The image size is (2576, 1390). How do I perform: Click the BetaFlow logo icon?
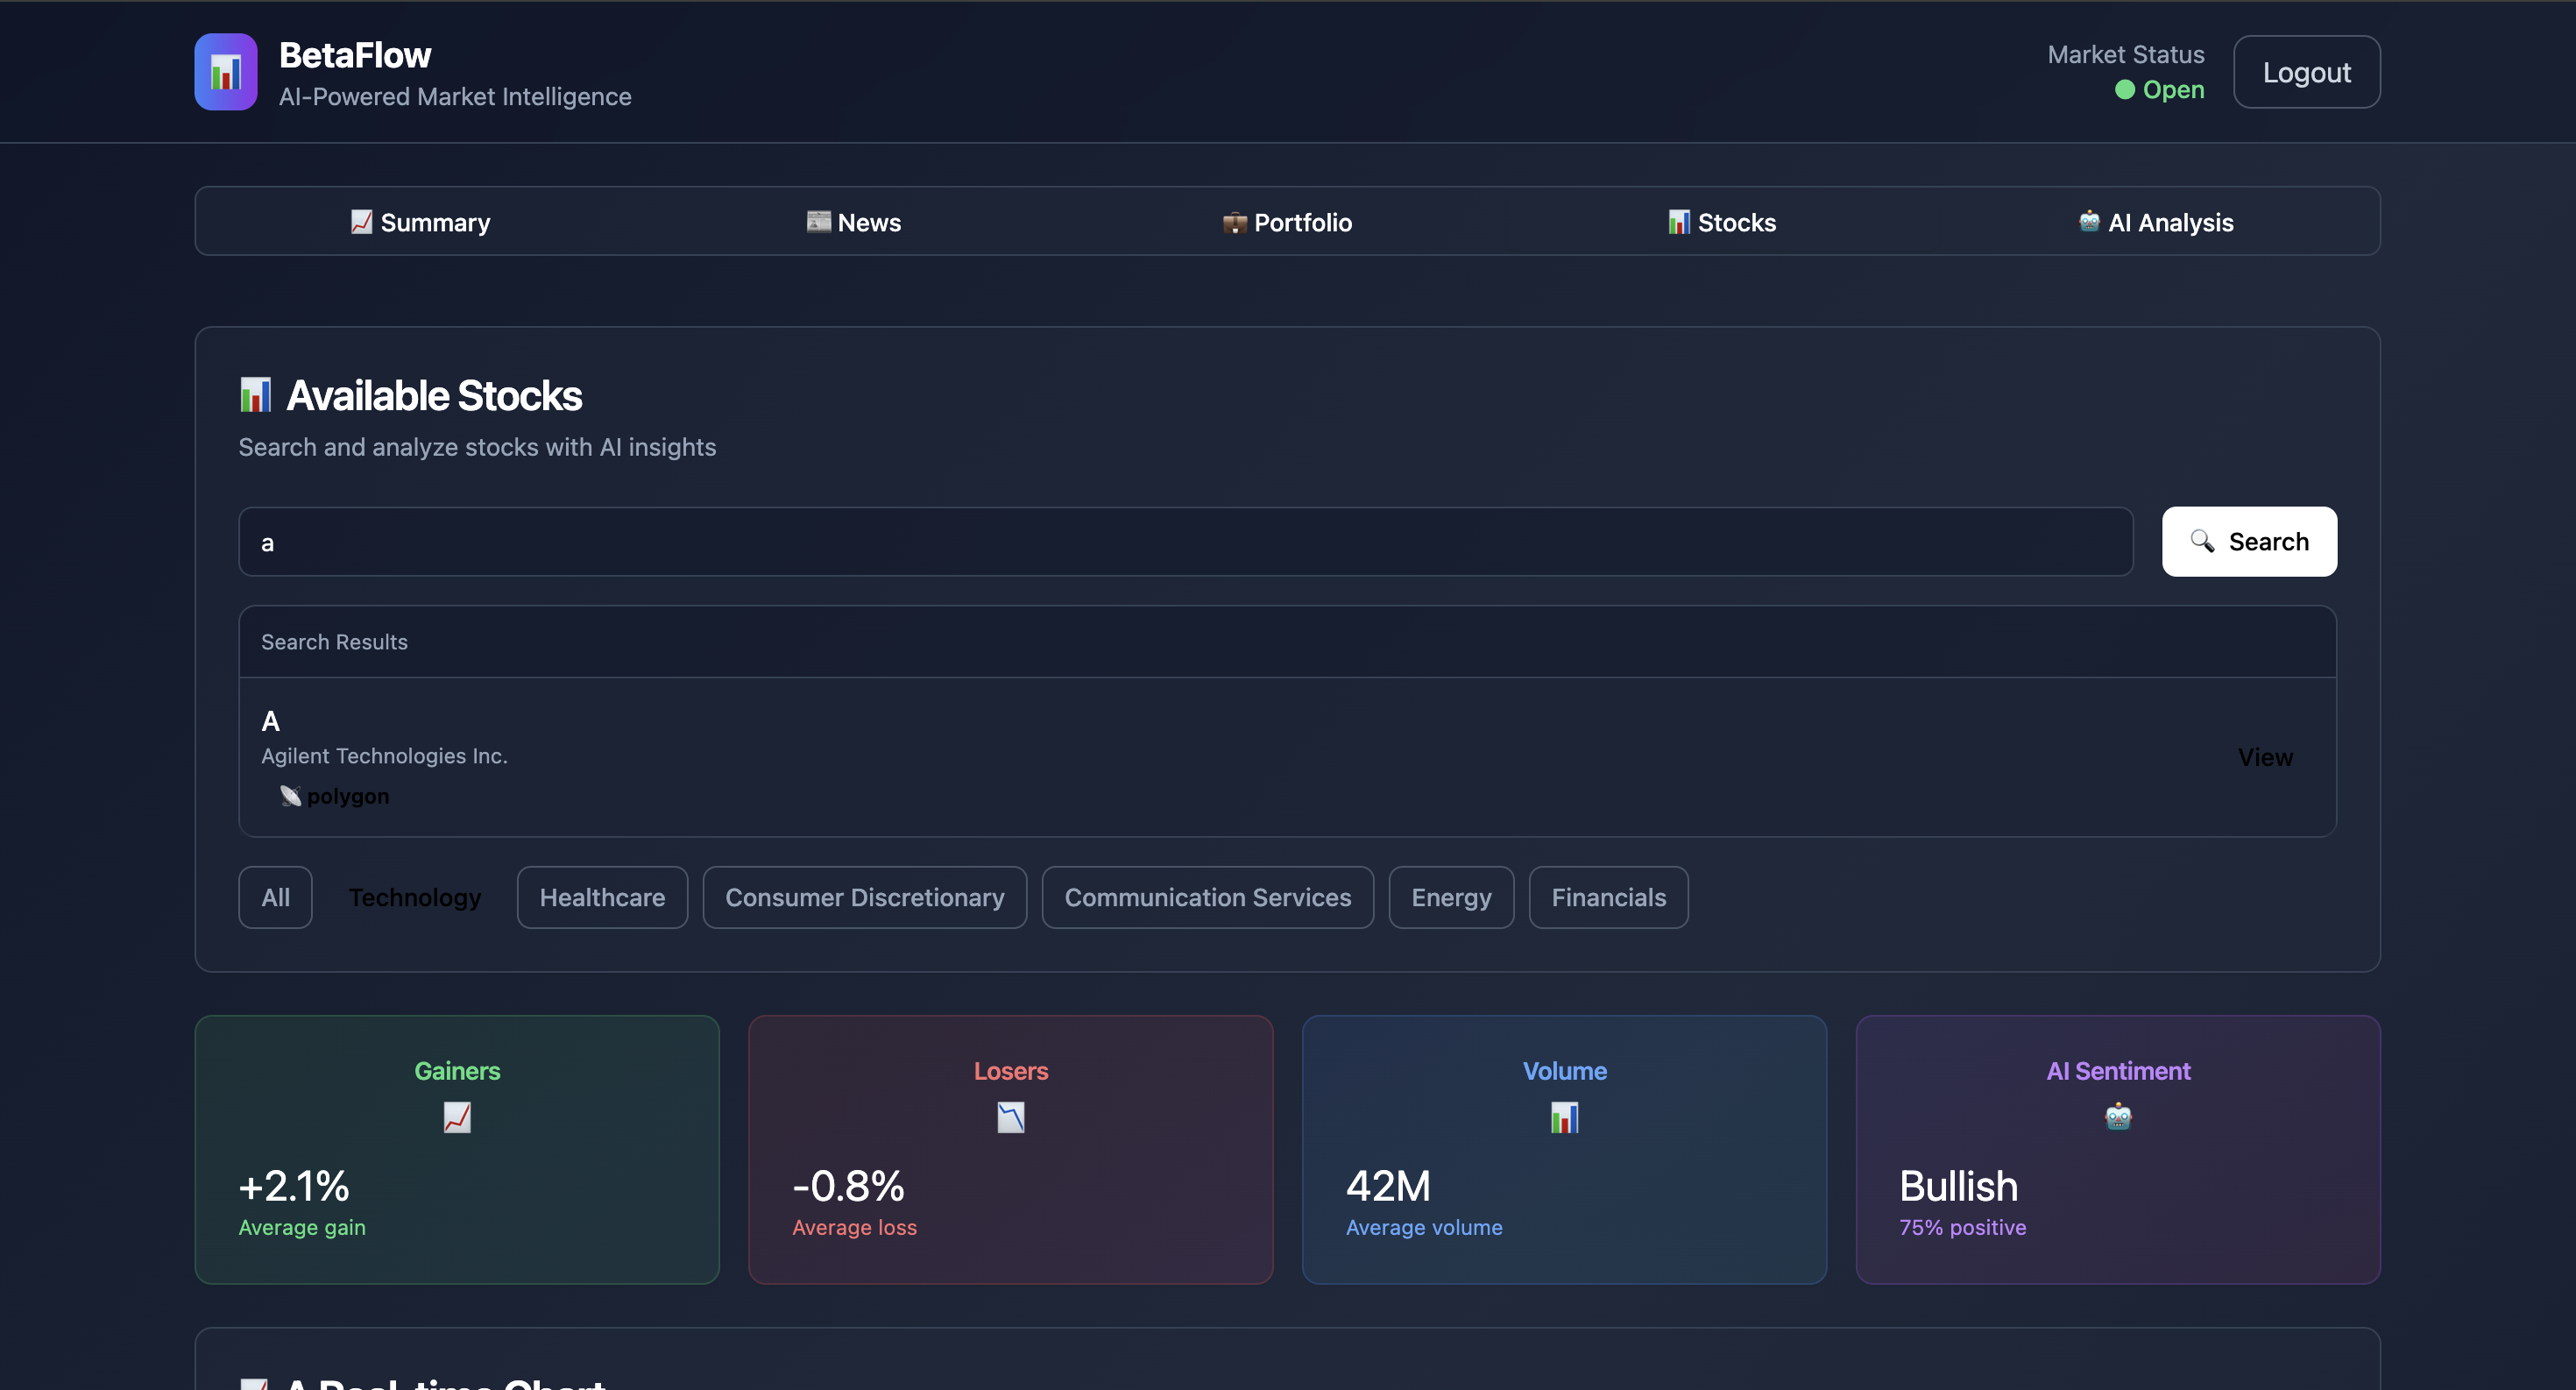pyautogui.click(x=226, y=72)
